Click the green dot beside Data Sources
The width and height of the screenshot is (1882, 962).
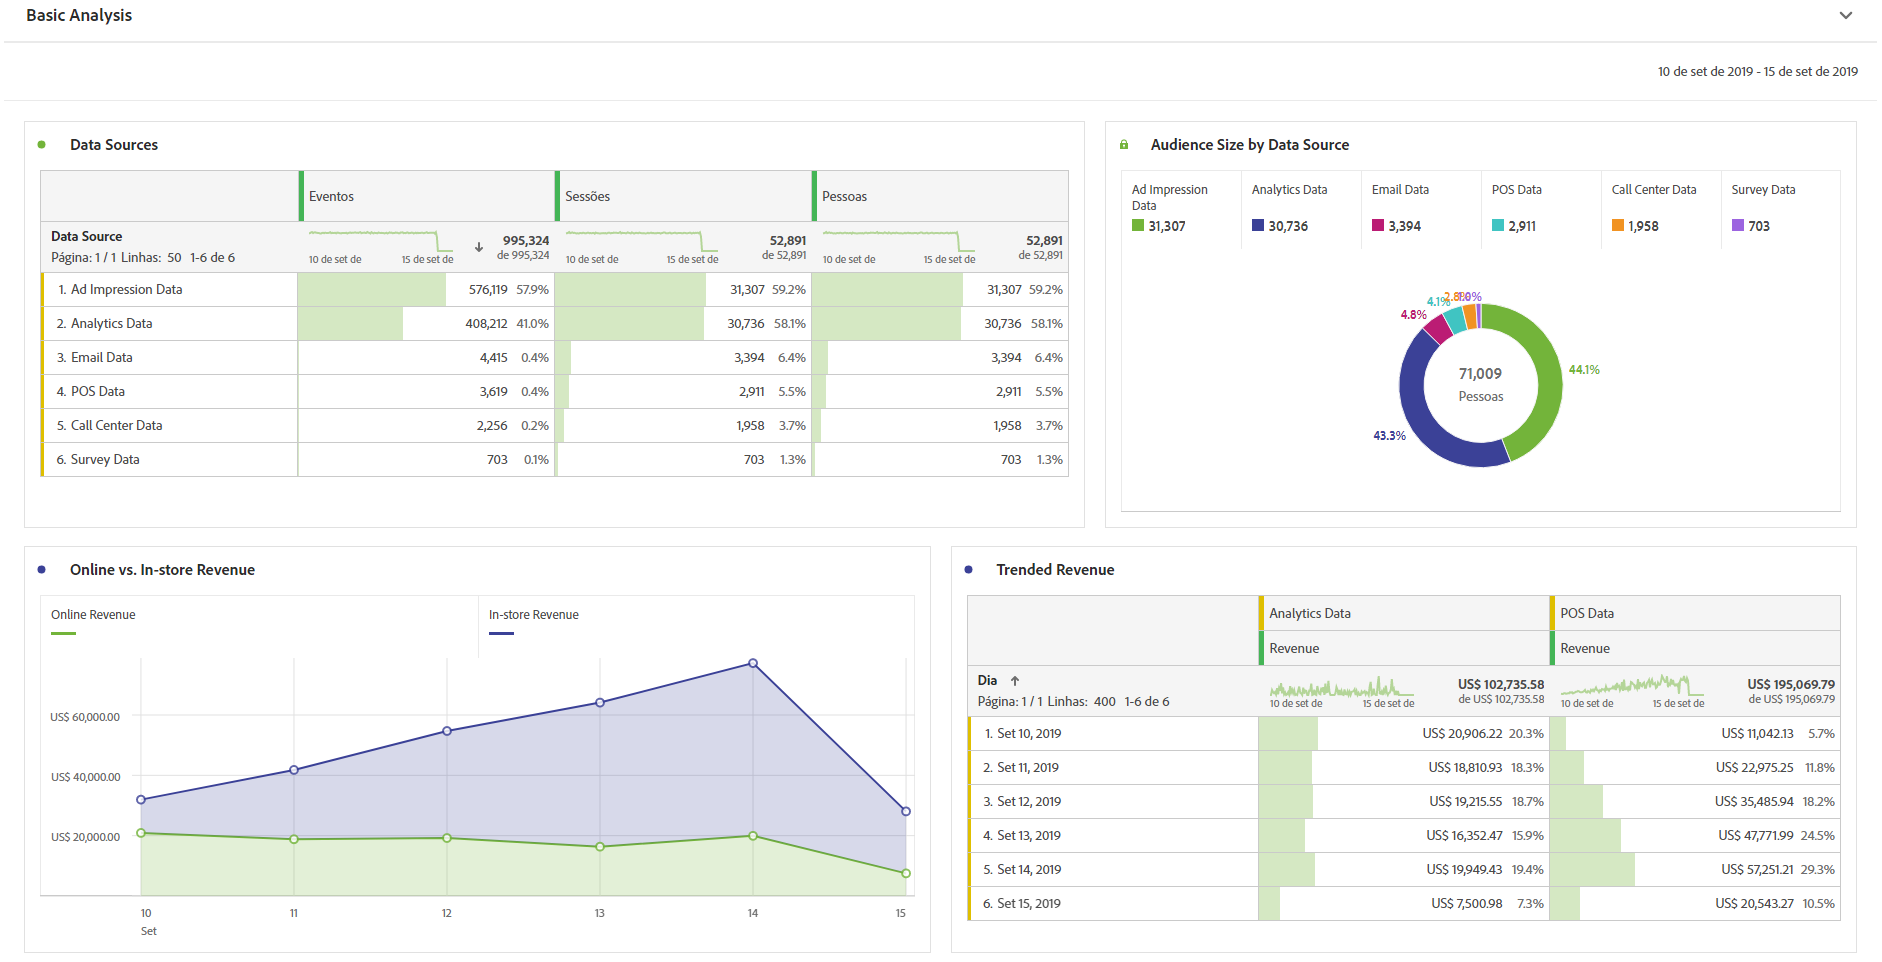[41, 145]
